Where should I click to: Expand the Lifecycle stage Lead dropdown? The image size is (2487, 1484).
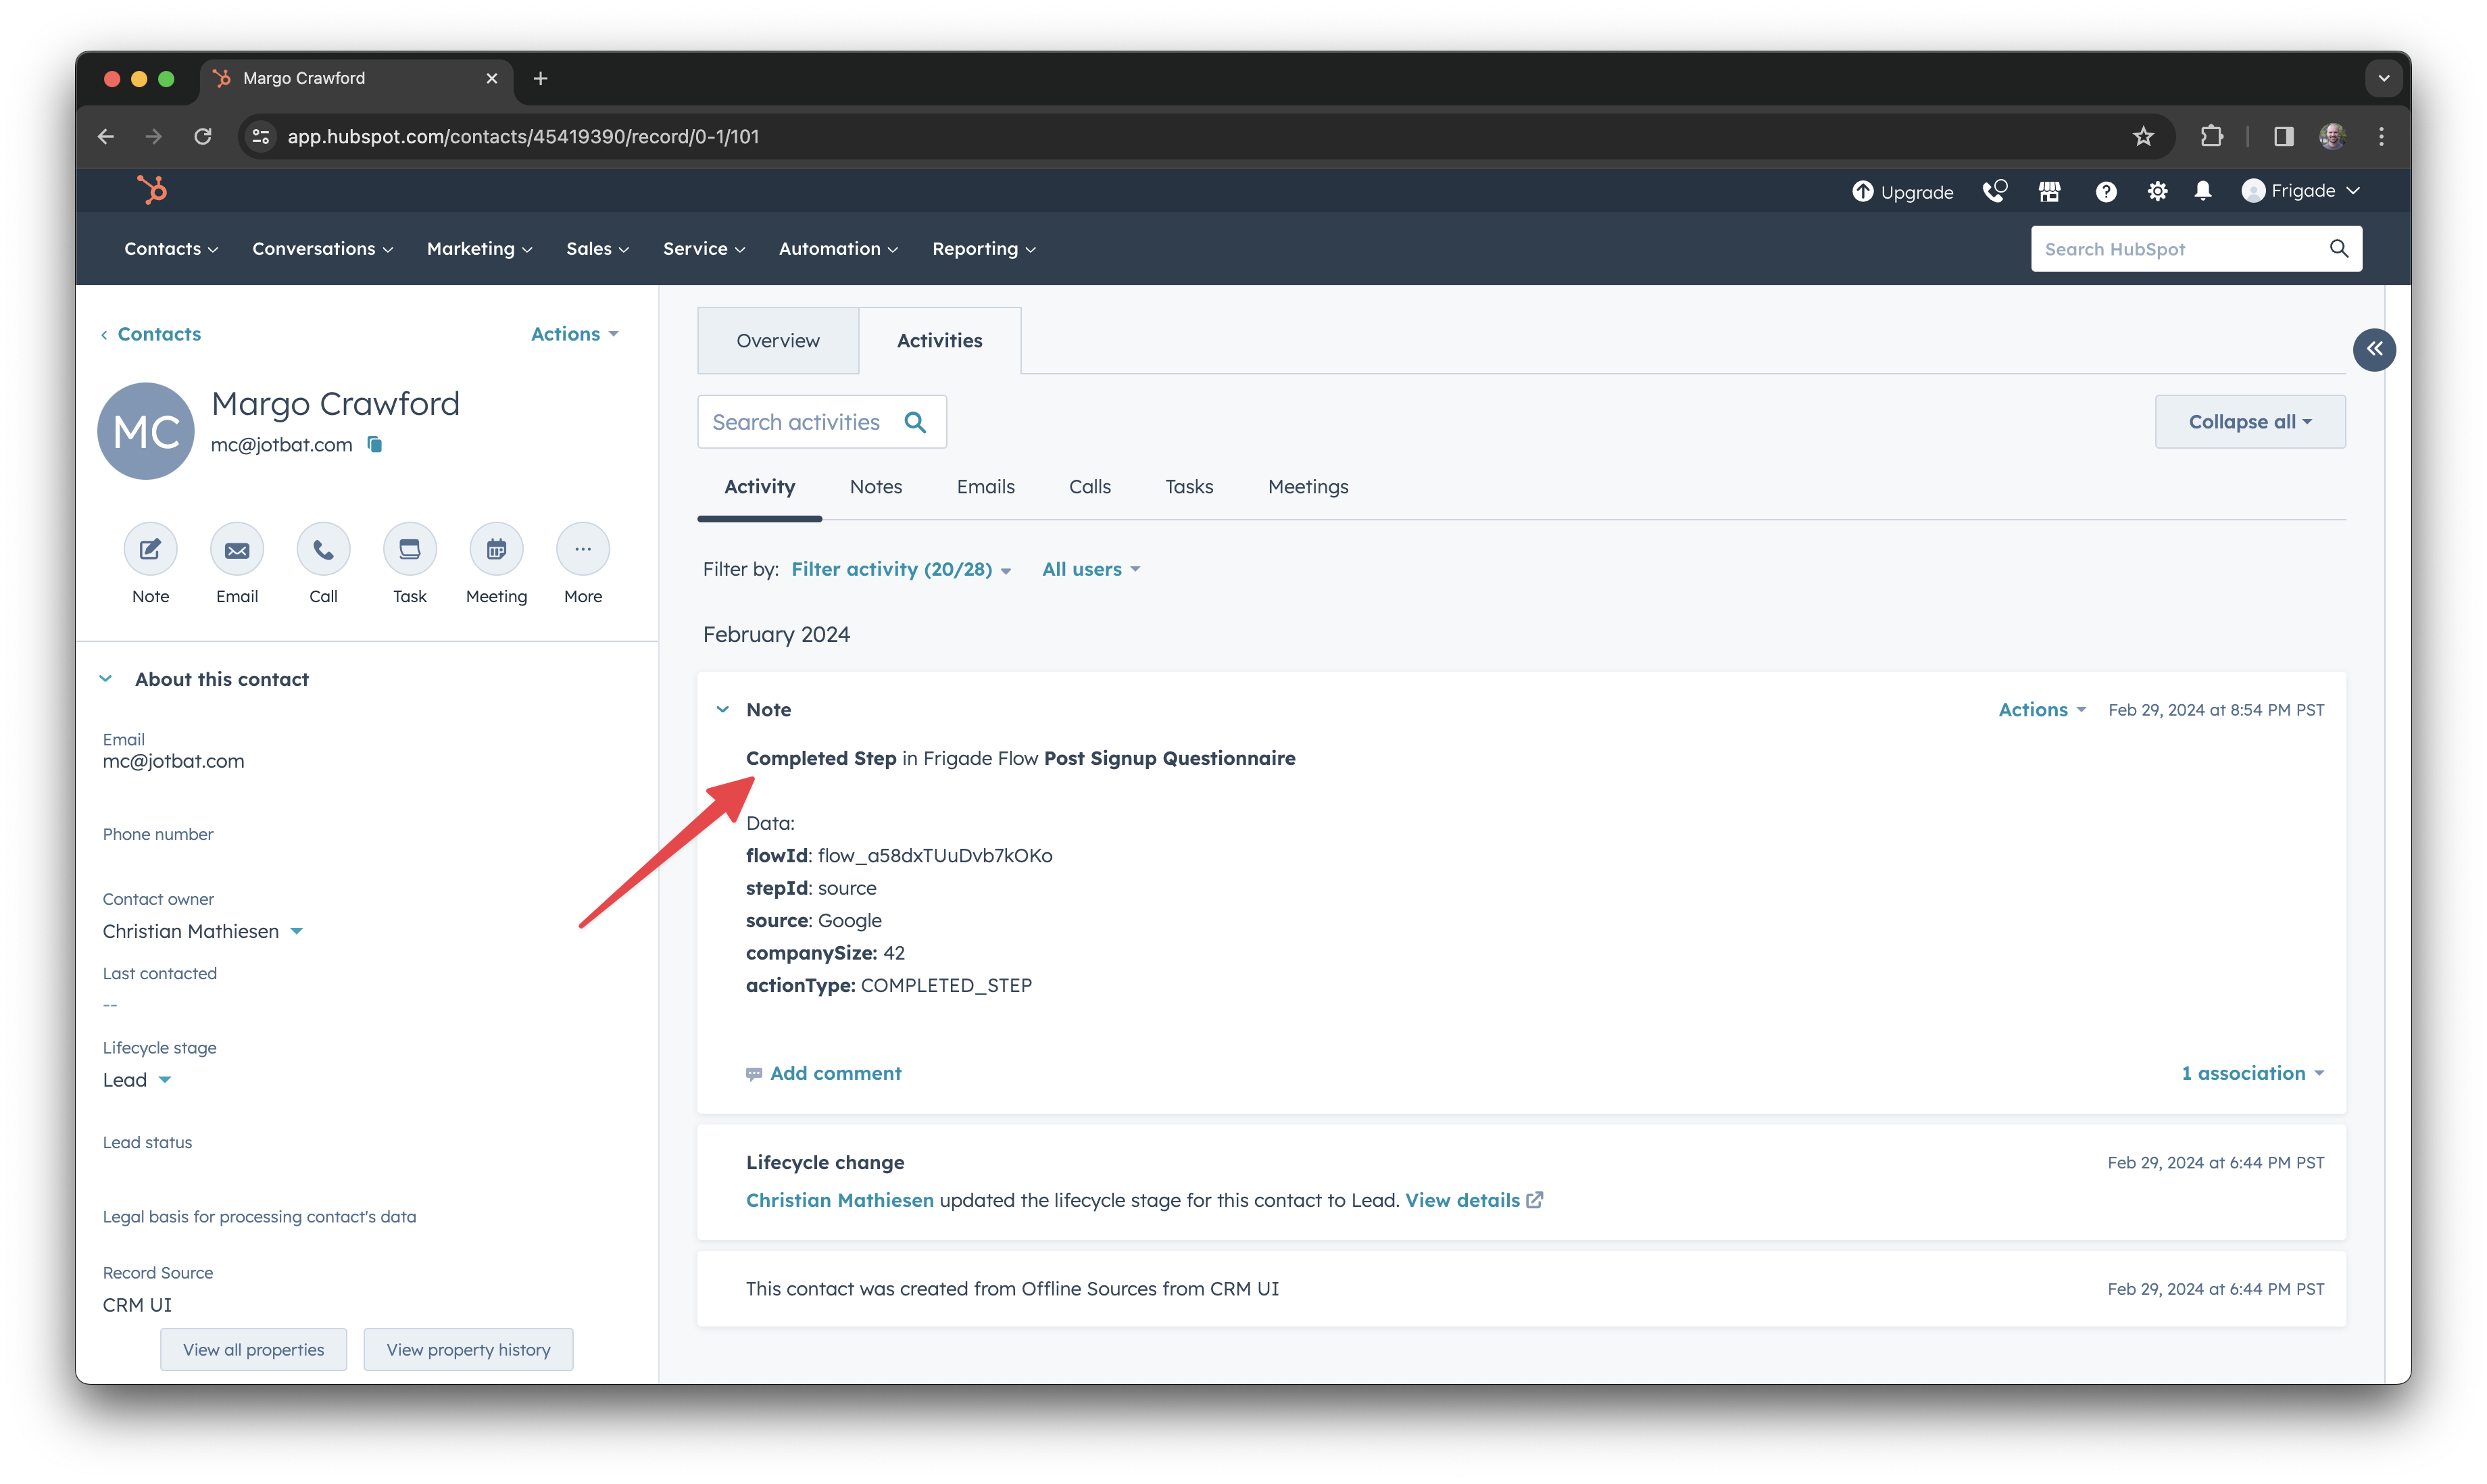[x=165, y=1080]
